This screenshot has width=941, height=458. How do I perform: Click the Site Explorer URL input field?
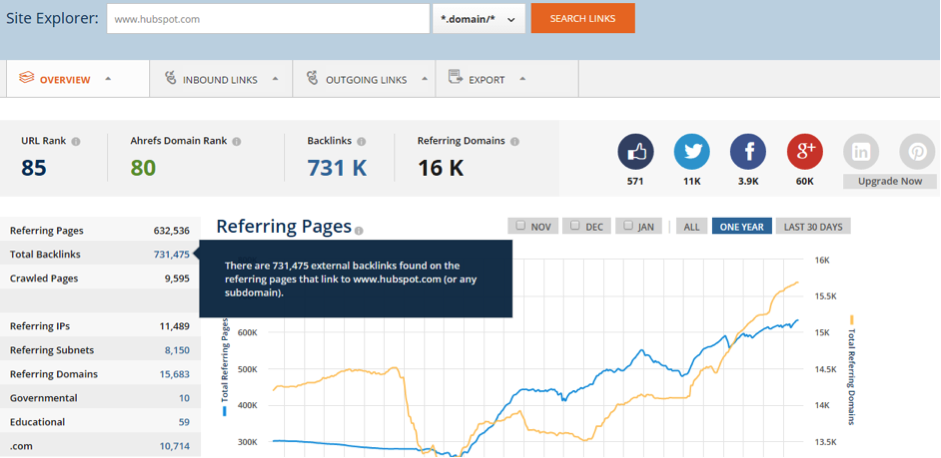point(267,19)
